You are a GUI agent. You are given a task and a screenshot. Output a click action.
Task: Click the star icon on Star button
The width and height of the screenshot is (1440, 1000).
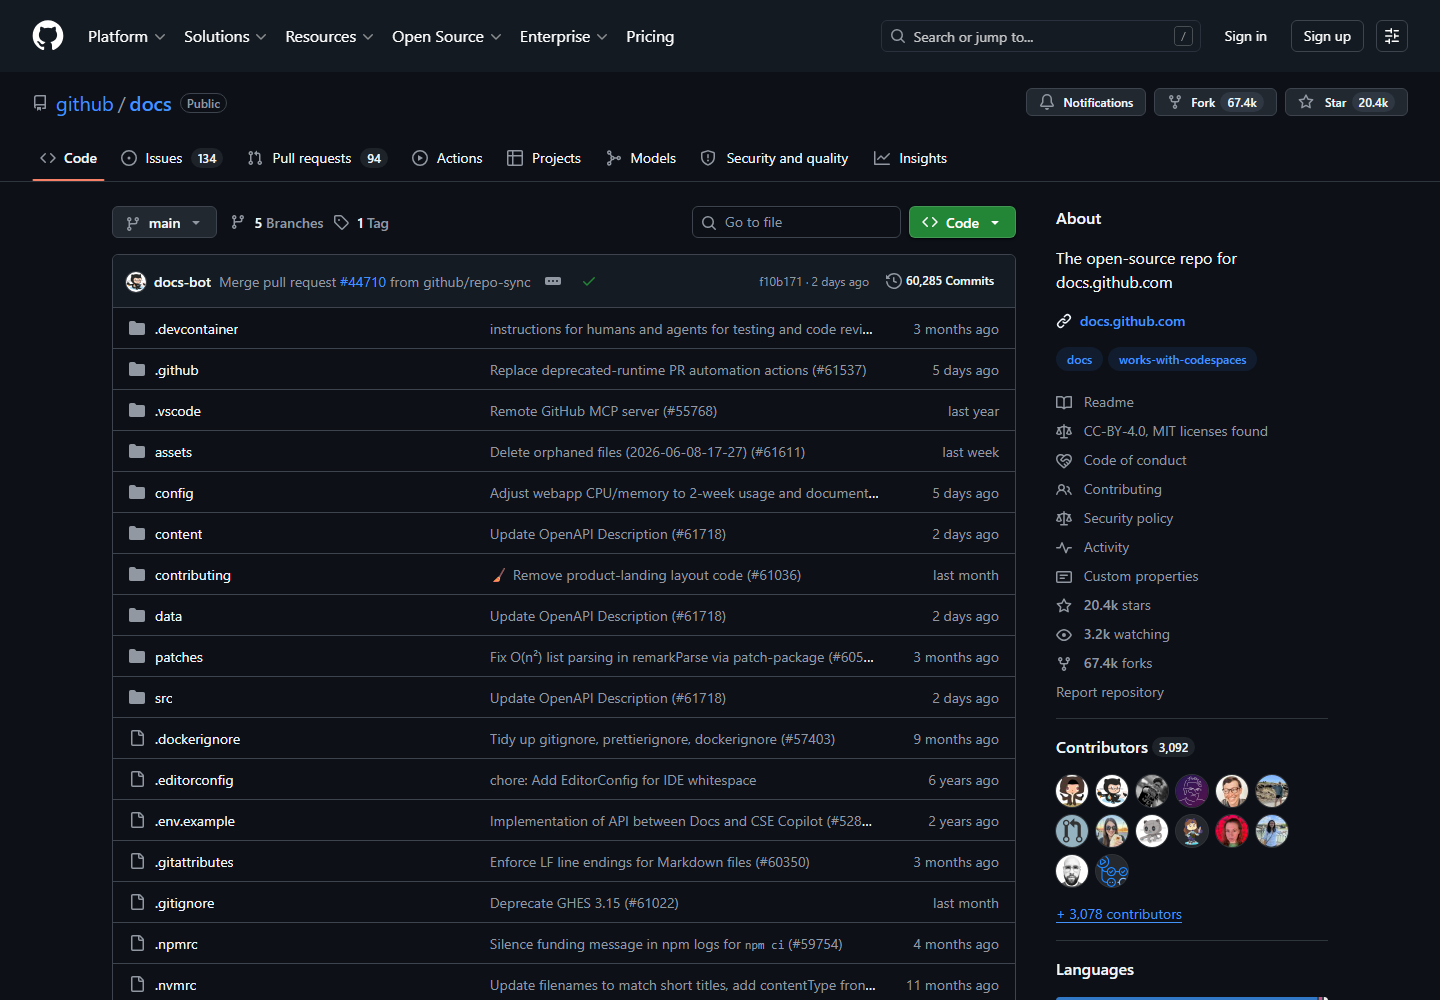[x=1306, y=102]
